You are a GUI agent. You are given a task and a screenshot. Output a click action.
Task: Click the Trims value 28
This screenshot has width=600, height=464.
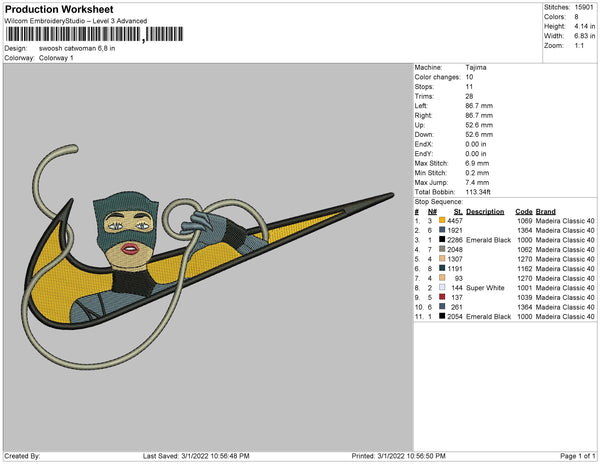470,96
